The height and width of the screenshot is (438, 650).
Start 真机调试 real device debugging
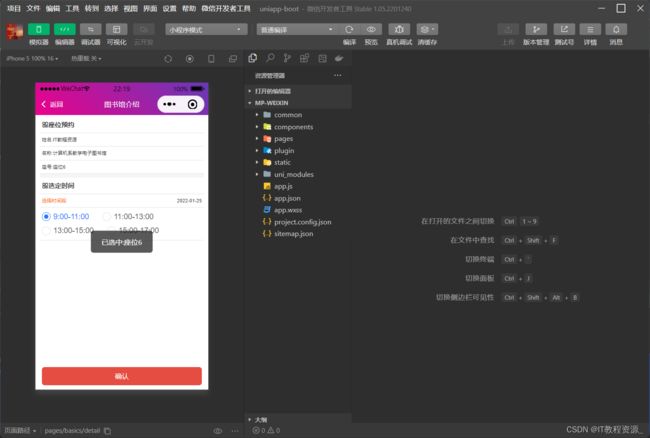pos(399,29)
